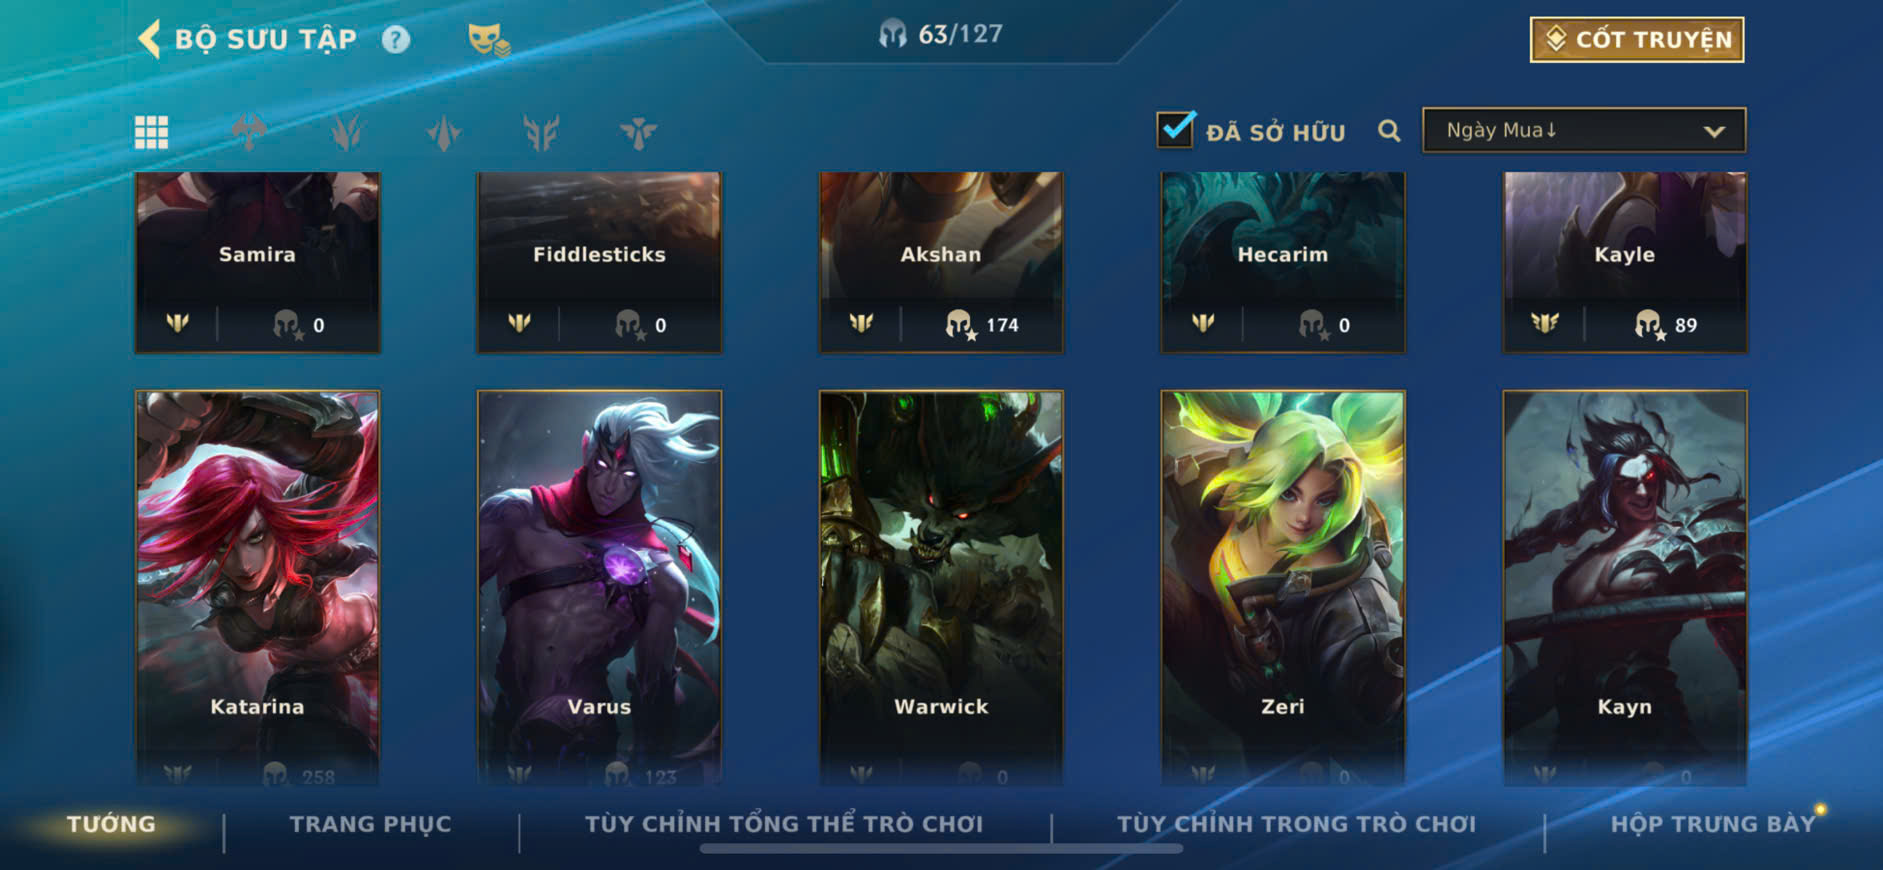Open the search magnifier icon

pos(1389,131)
